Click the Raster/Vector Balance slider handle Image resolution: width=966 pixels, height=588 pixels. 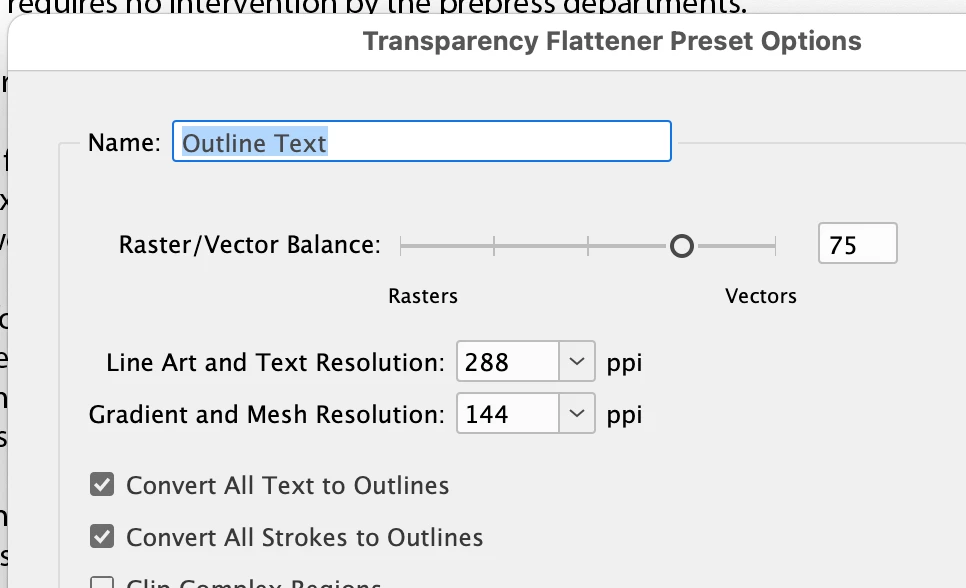(x=682, y=246)
